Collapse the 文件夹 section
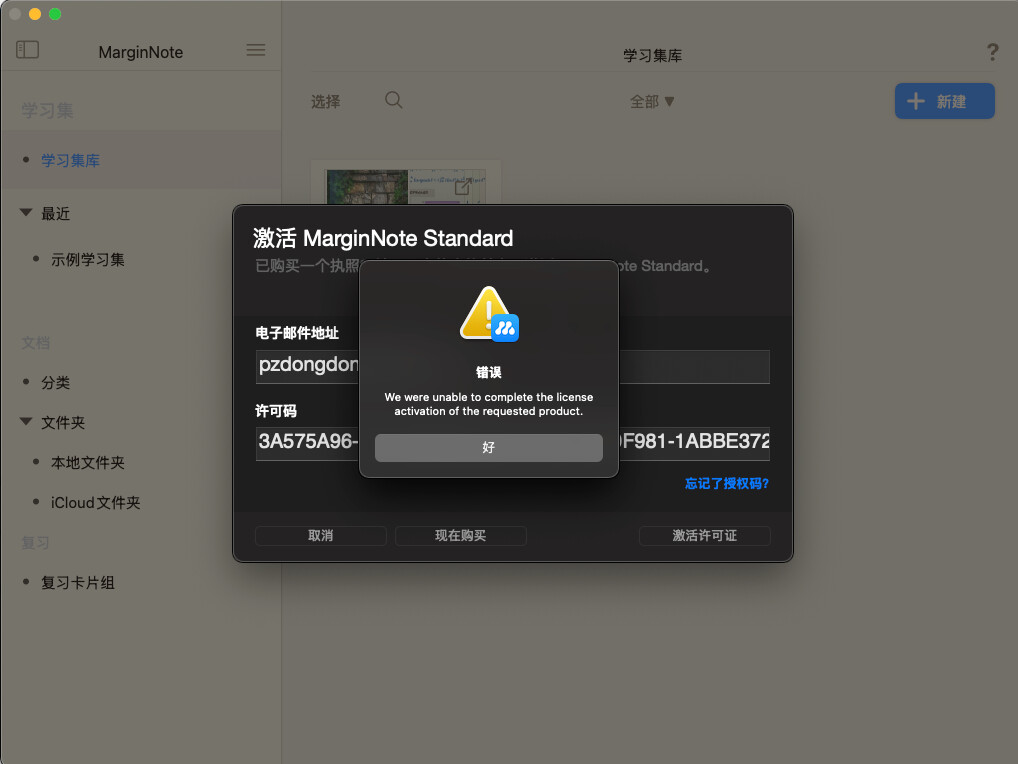Viewport: 1018px width, 764px height. [26, 422]
